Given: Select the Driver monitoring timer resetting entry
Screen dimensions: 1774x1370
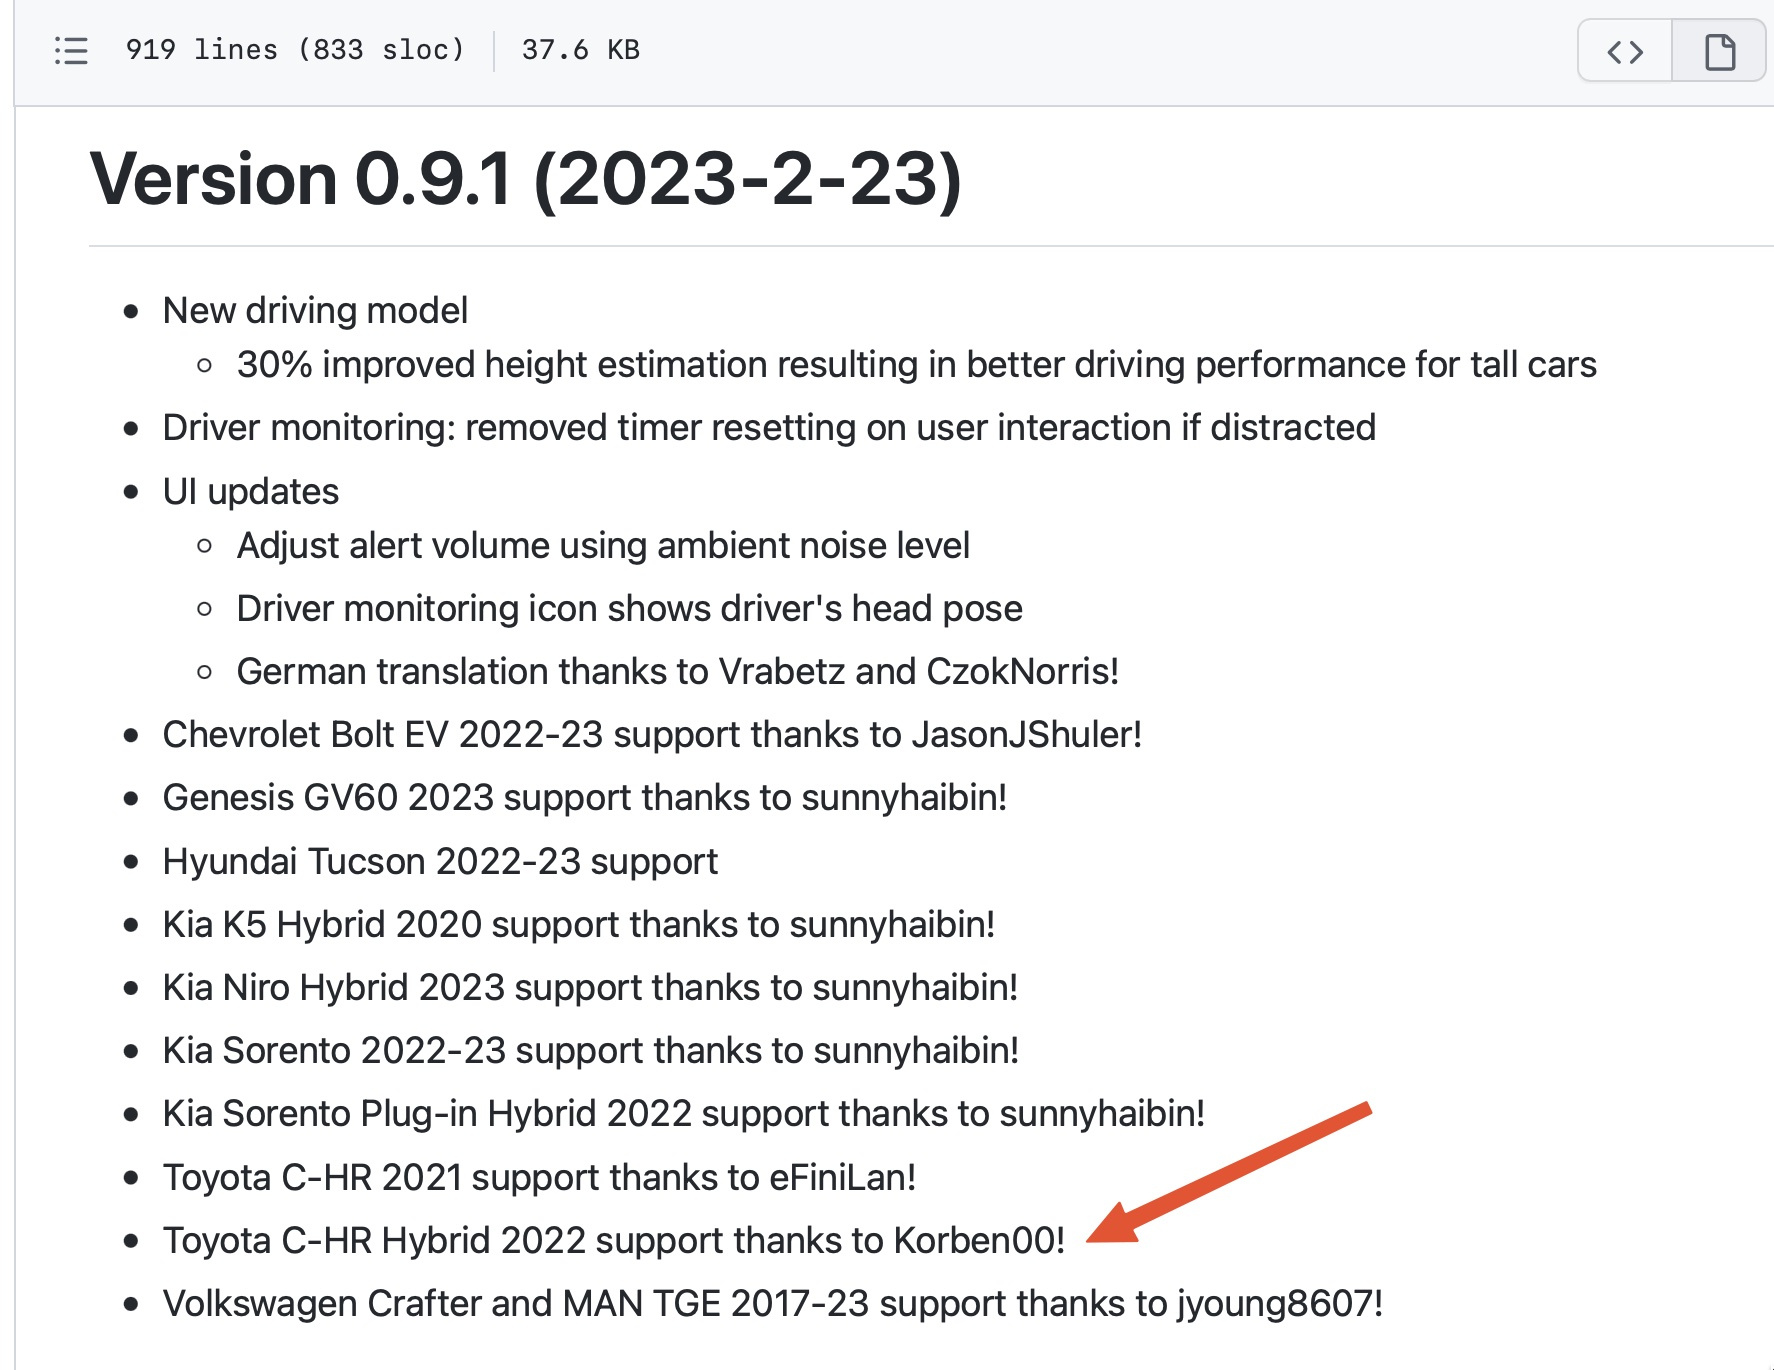Looking at the screenshot, I should pos(769,428).
